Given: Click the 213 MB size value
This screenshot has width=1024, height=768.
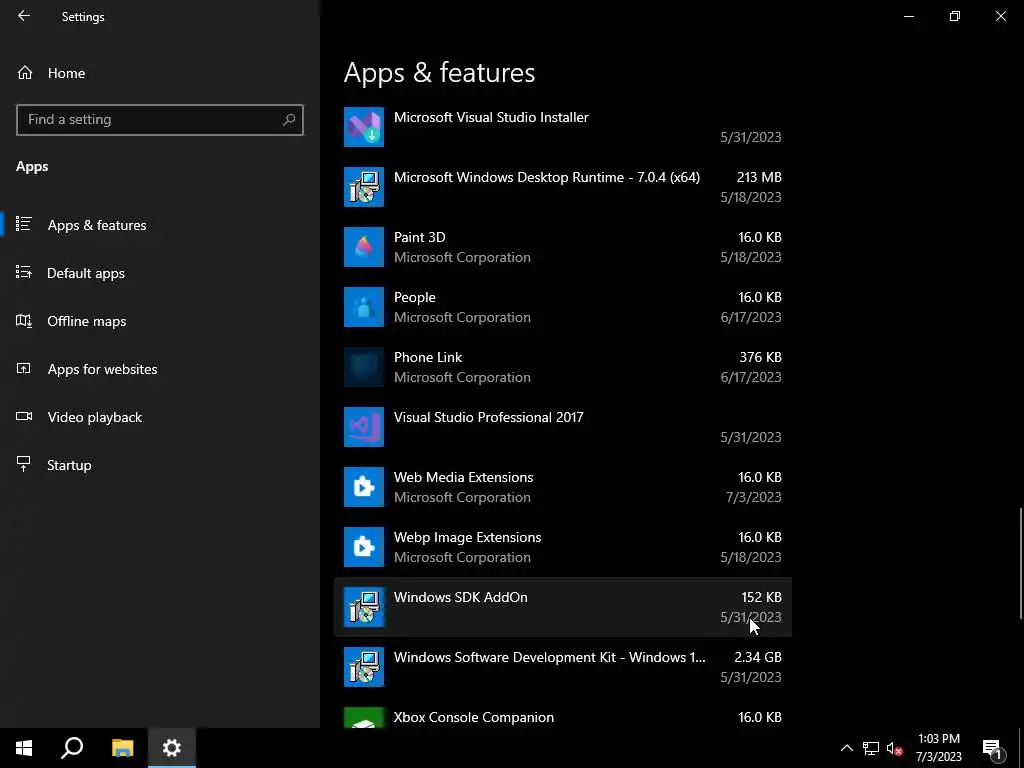Looking at the screenshot, I should pyautogui.click(x=759, y=177).
